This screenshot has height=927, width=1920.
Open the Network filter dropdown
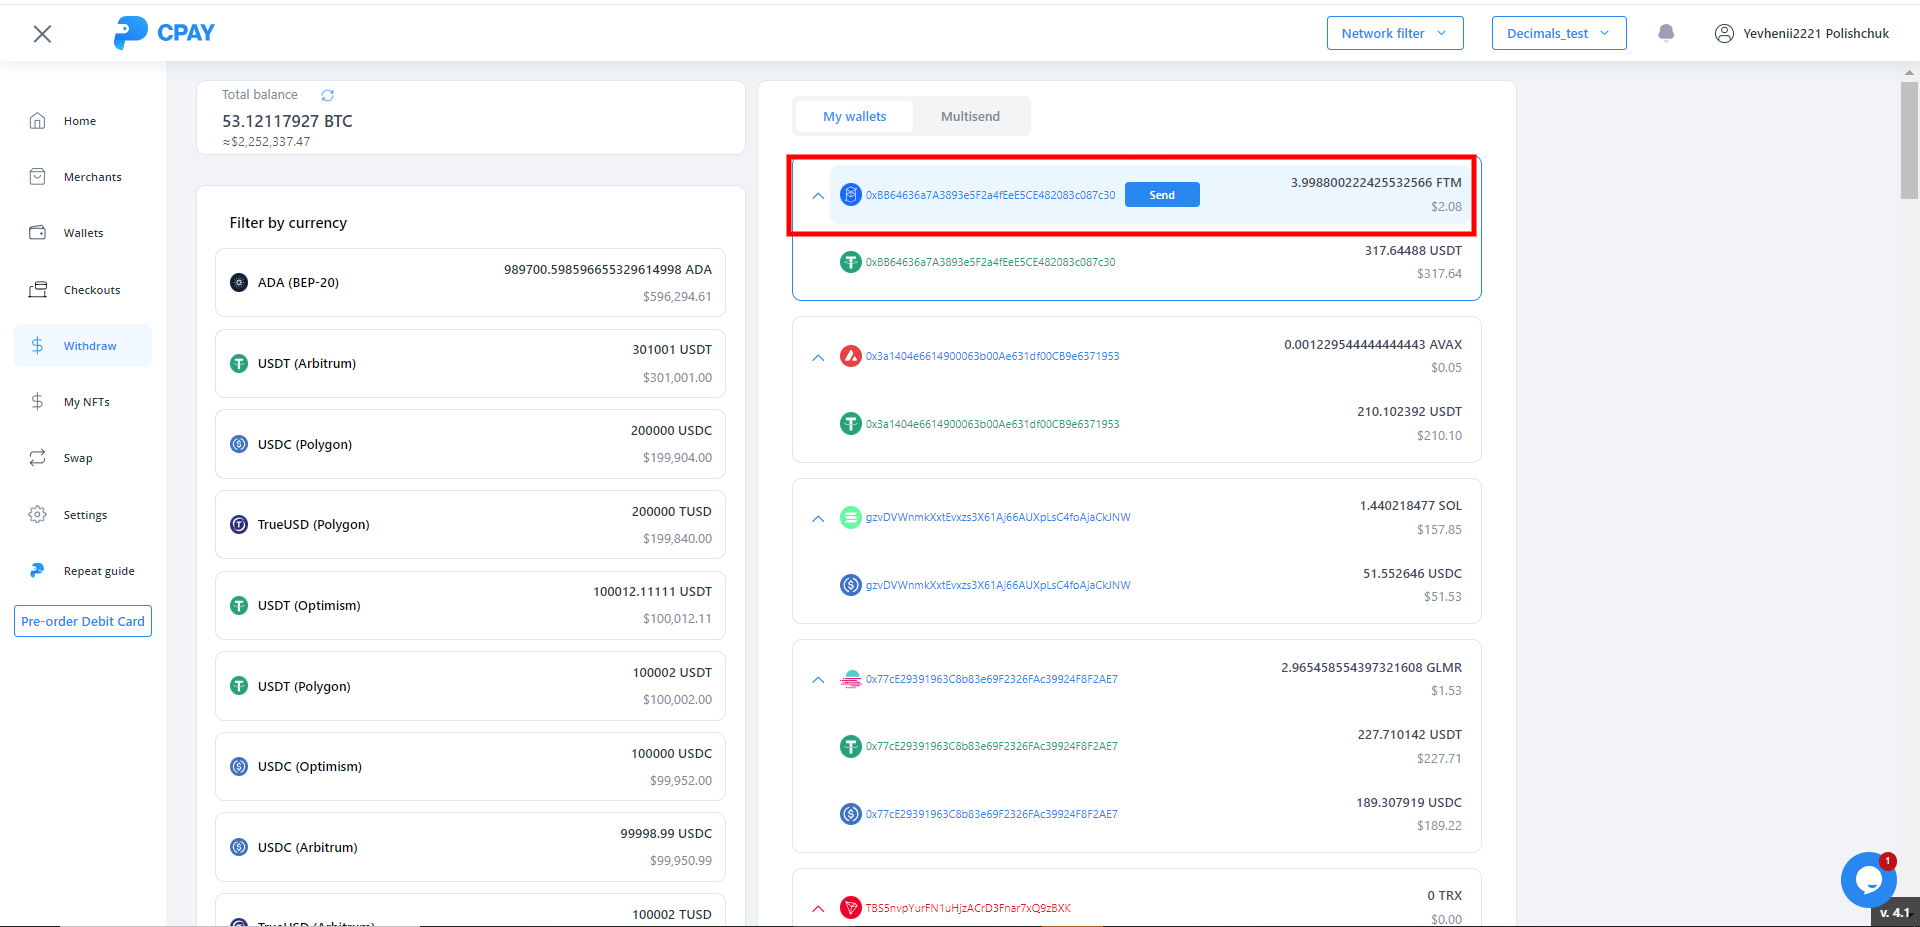pyautogui.click(x=1394, y=33)
